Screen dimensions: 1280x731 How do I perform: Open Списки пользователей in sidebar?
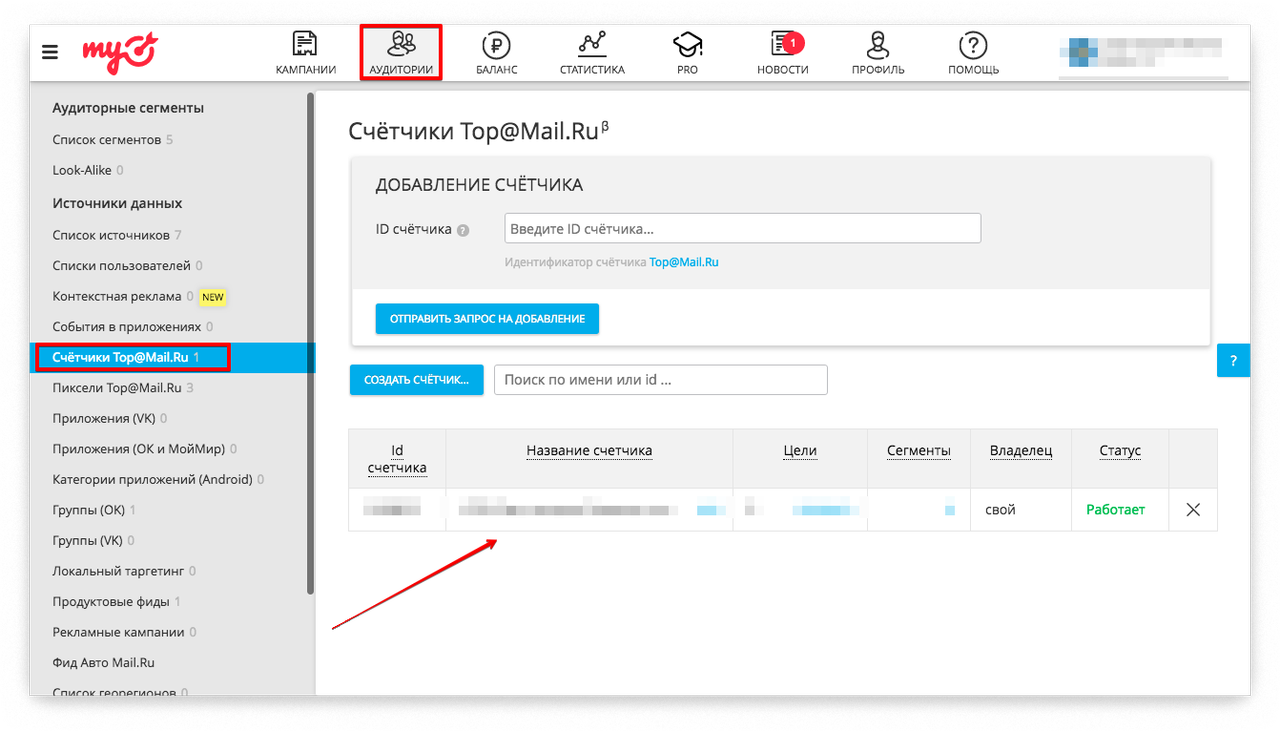[127, 266]
